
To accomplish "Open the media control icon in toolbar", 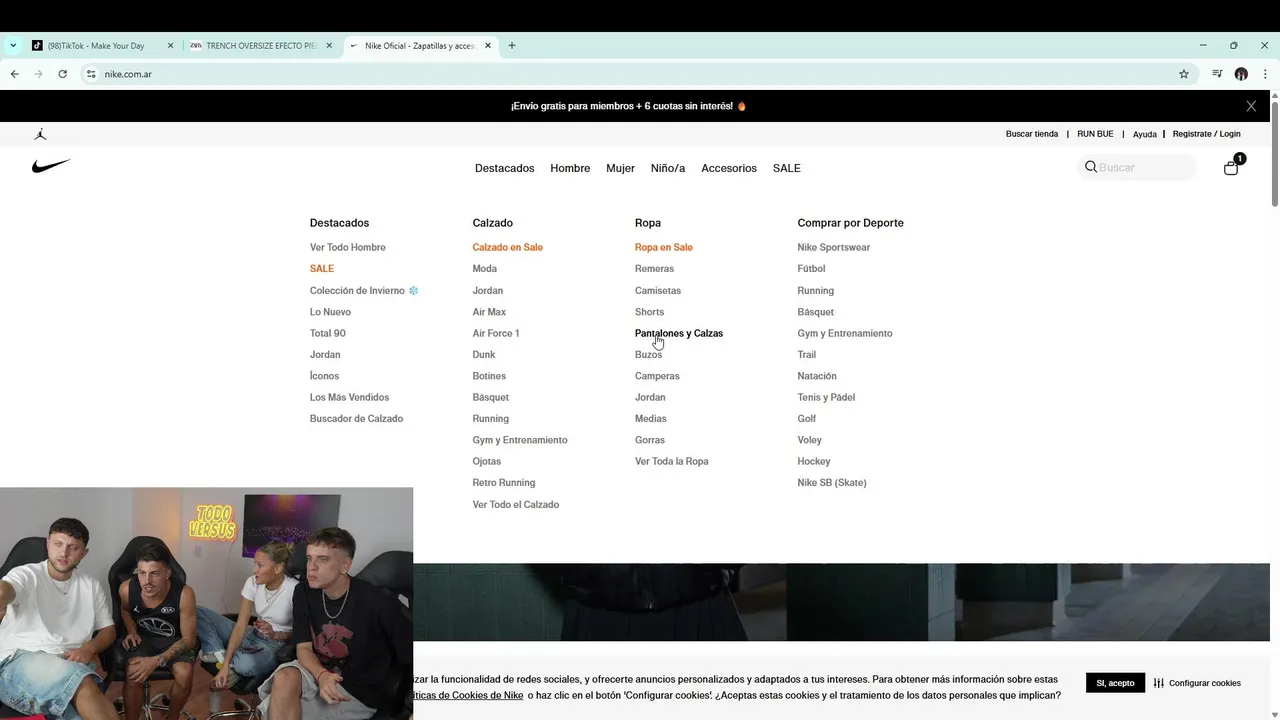I will [x=1217, y=74].
